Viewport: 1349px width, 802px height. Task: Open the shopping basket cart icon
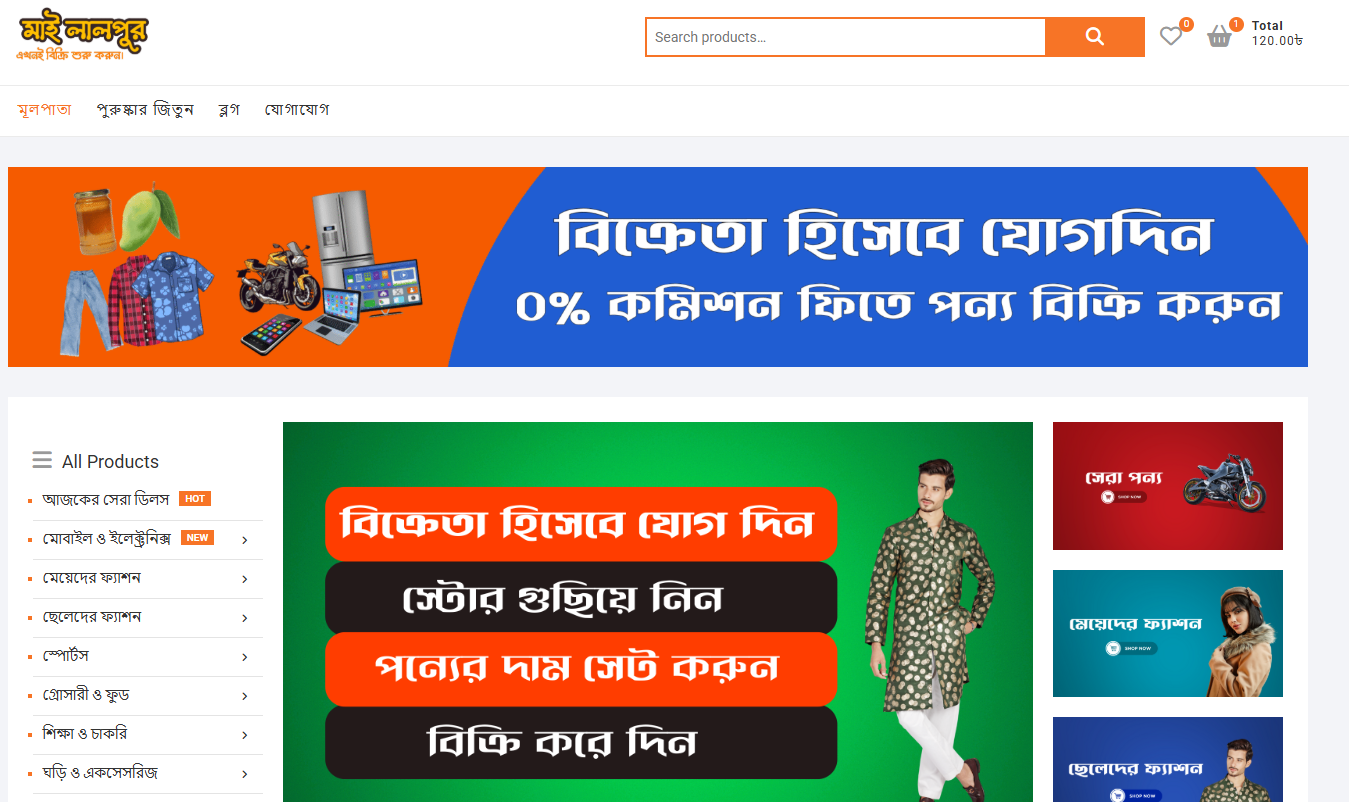click(x=1218, y=37)
